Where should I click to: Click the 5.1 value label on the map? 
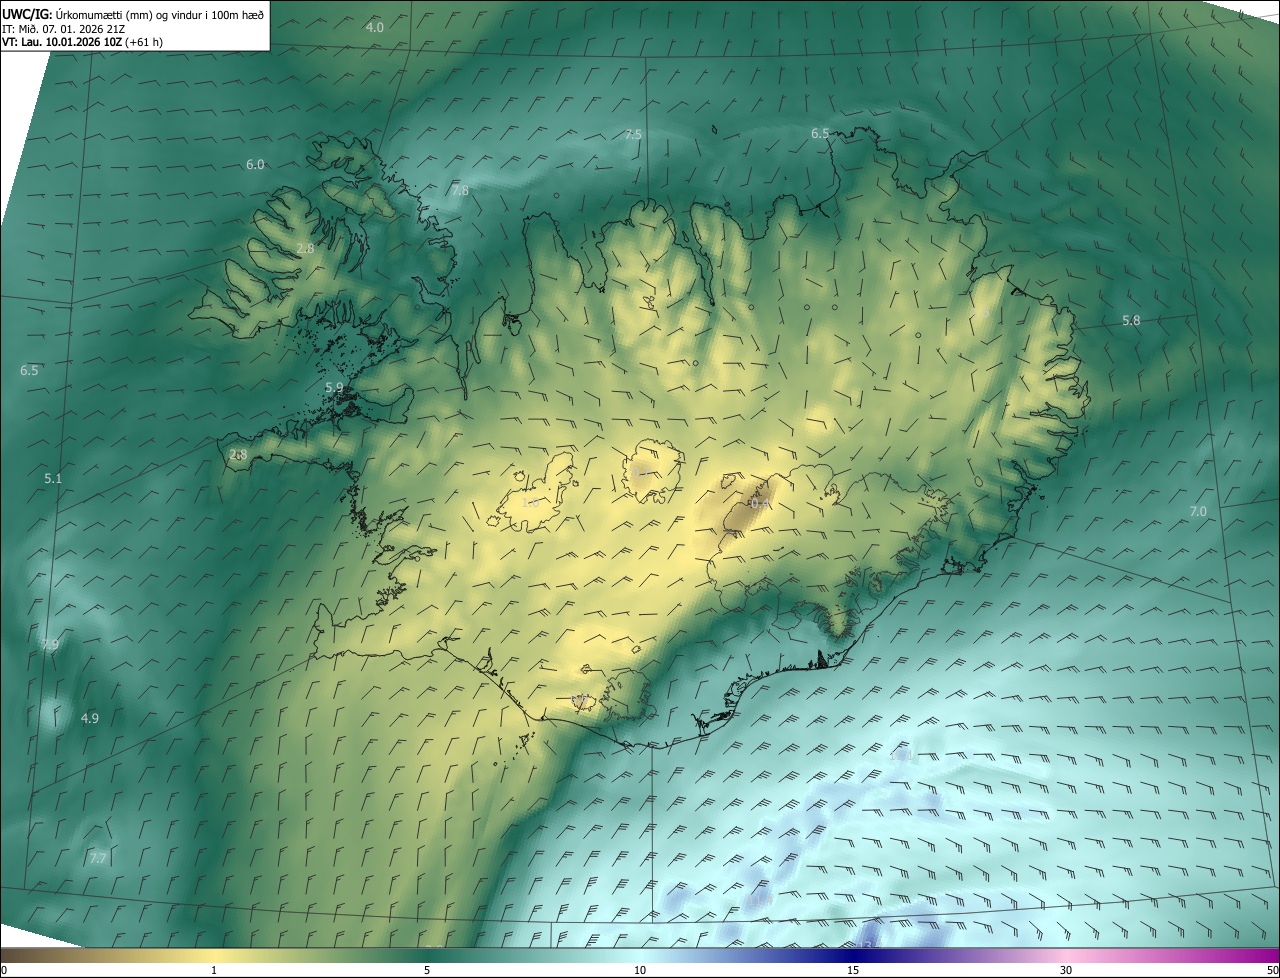point(53,479)
